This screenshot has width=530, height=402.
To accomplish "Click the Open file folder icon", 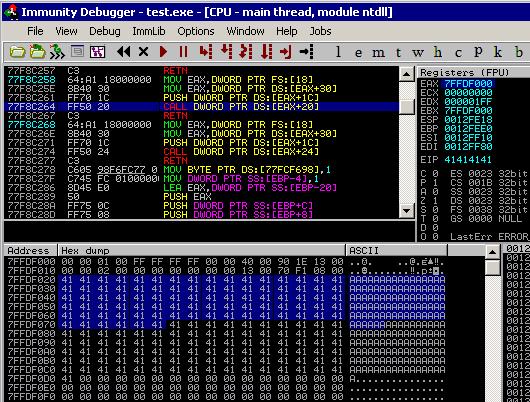I will tap(18, 52).
